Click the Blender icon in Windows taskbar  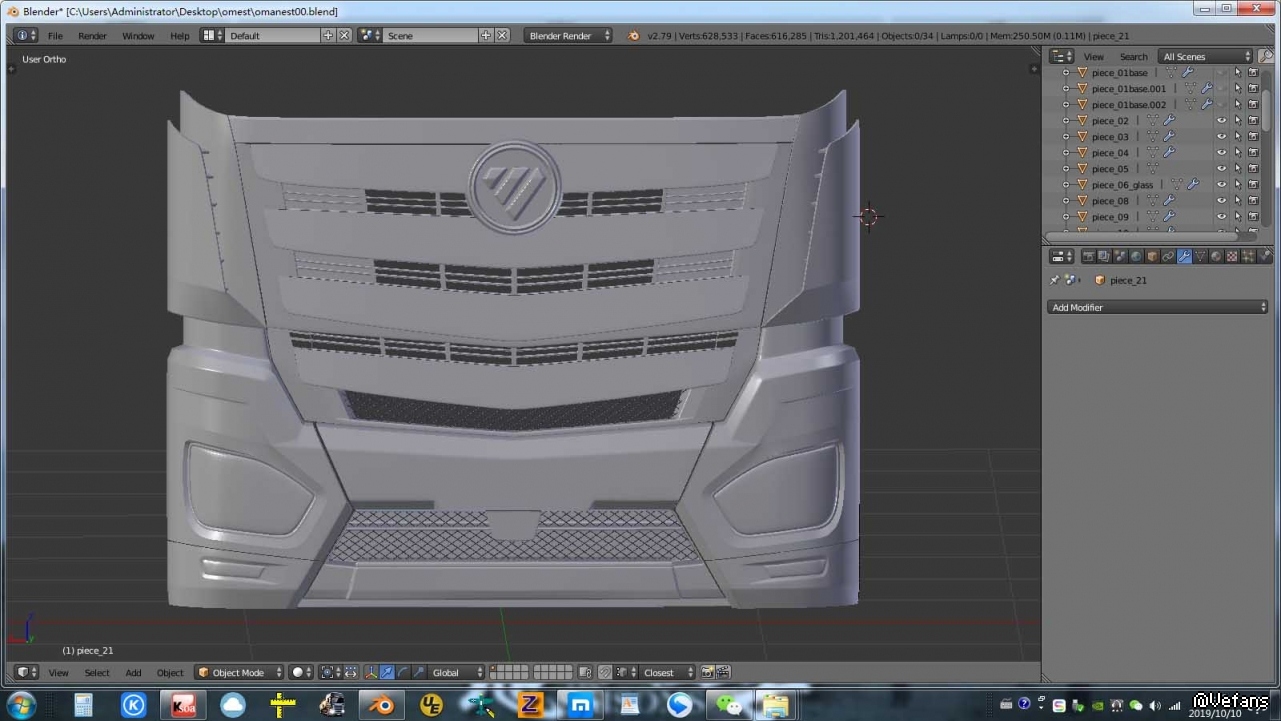point(381,705)
